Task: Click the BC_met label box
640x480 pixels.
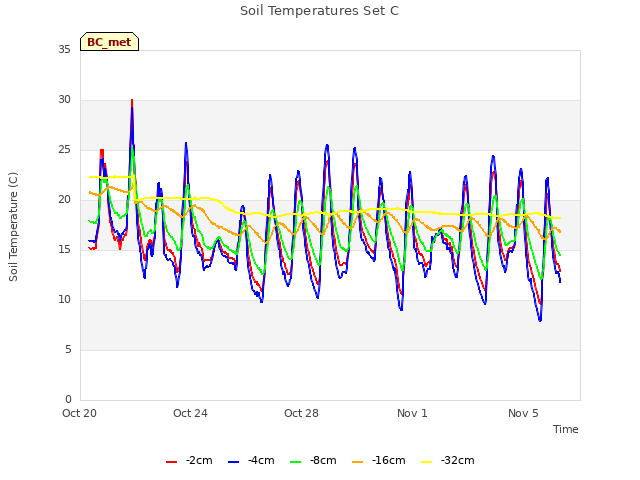Action: (109, 42)
